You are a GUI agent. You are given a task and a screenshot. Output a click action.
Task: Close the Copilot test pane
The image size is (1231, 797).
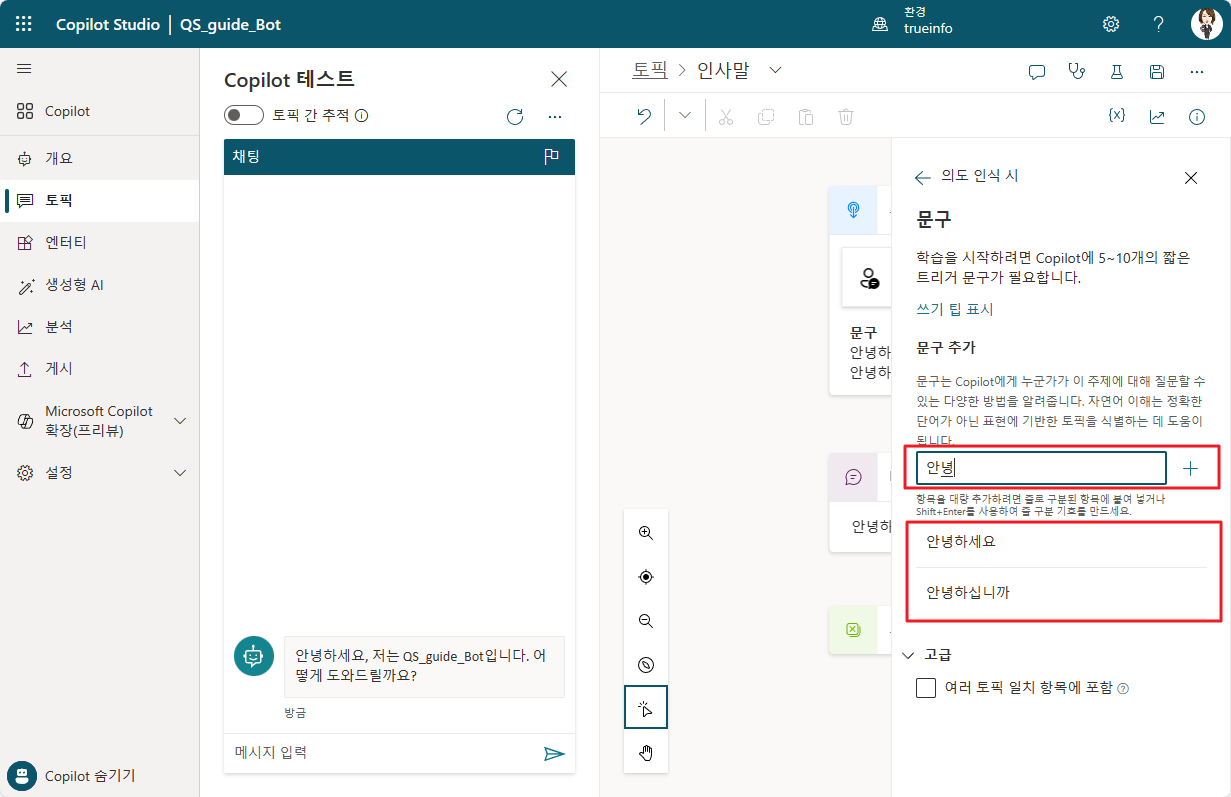pyautogui.click(x=559, y=80)
